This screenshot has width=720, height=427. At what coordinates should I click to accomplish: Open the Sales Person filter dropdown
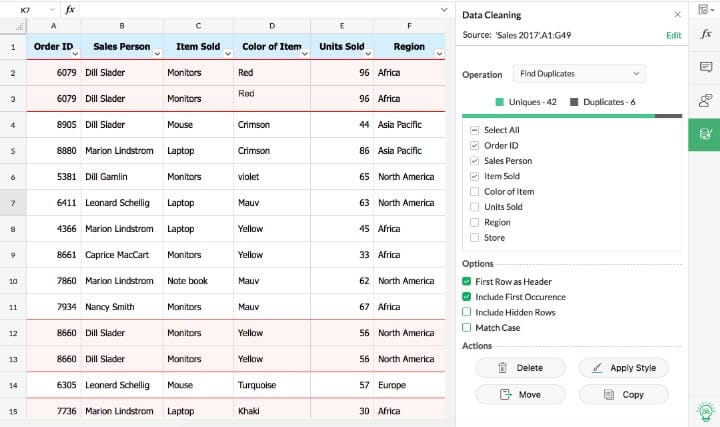[157, 54]
